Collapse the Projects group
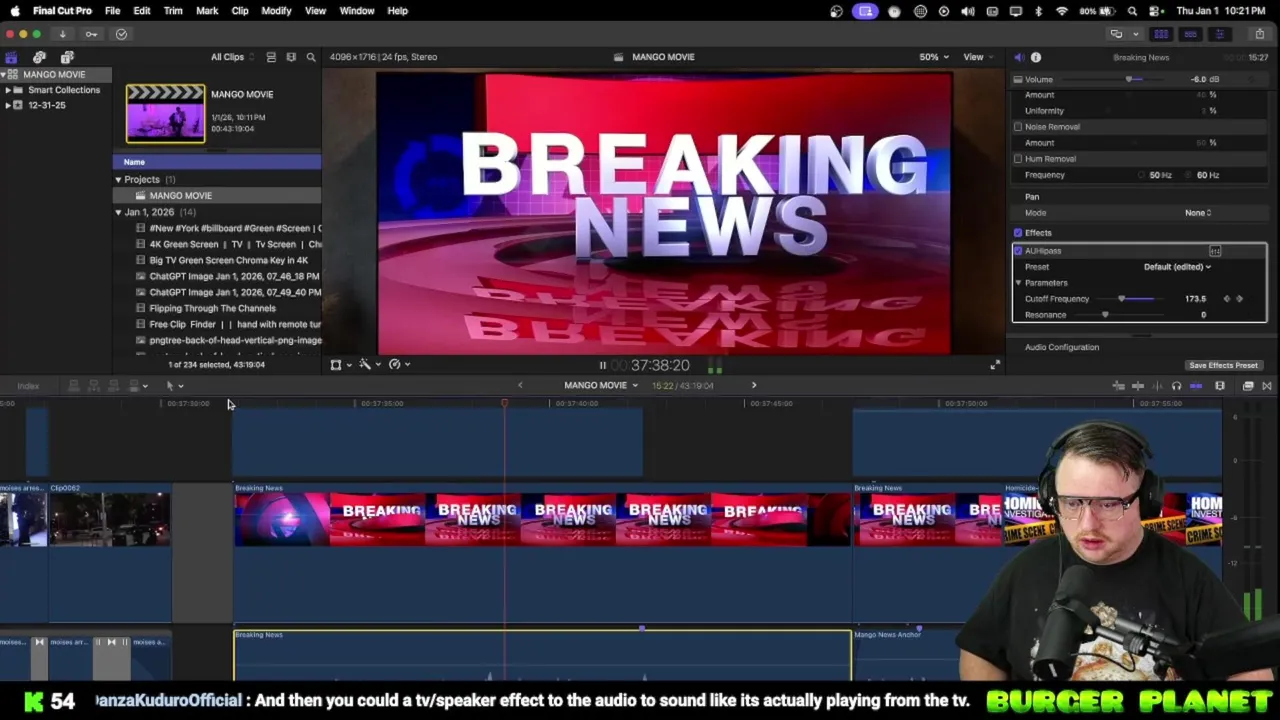This screenshot has height=720, width=1280. pos(118,180)
